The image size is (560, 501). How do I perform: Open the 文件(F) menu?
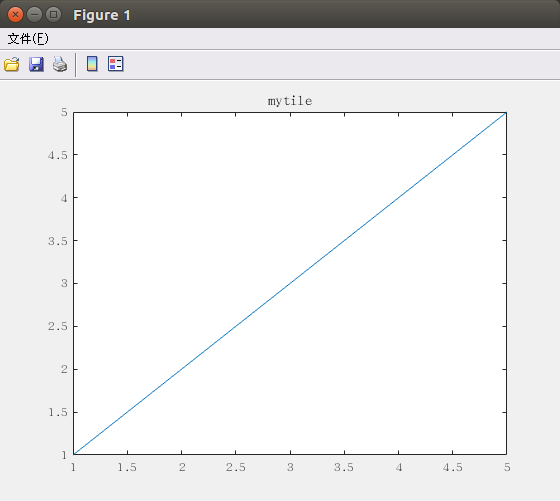(28, 39)
